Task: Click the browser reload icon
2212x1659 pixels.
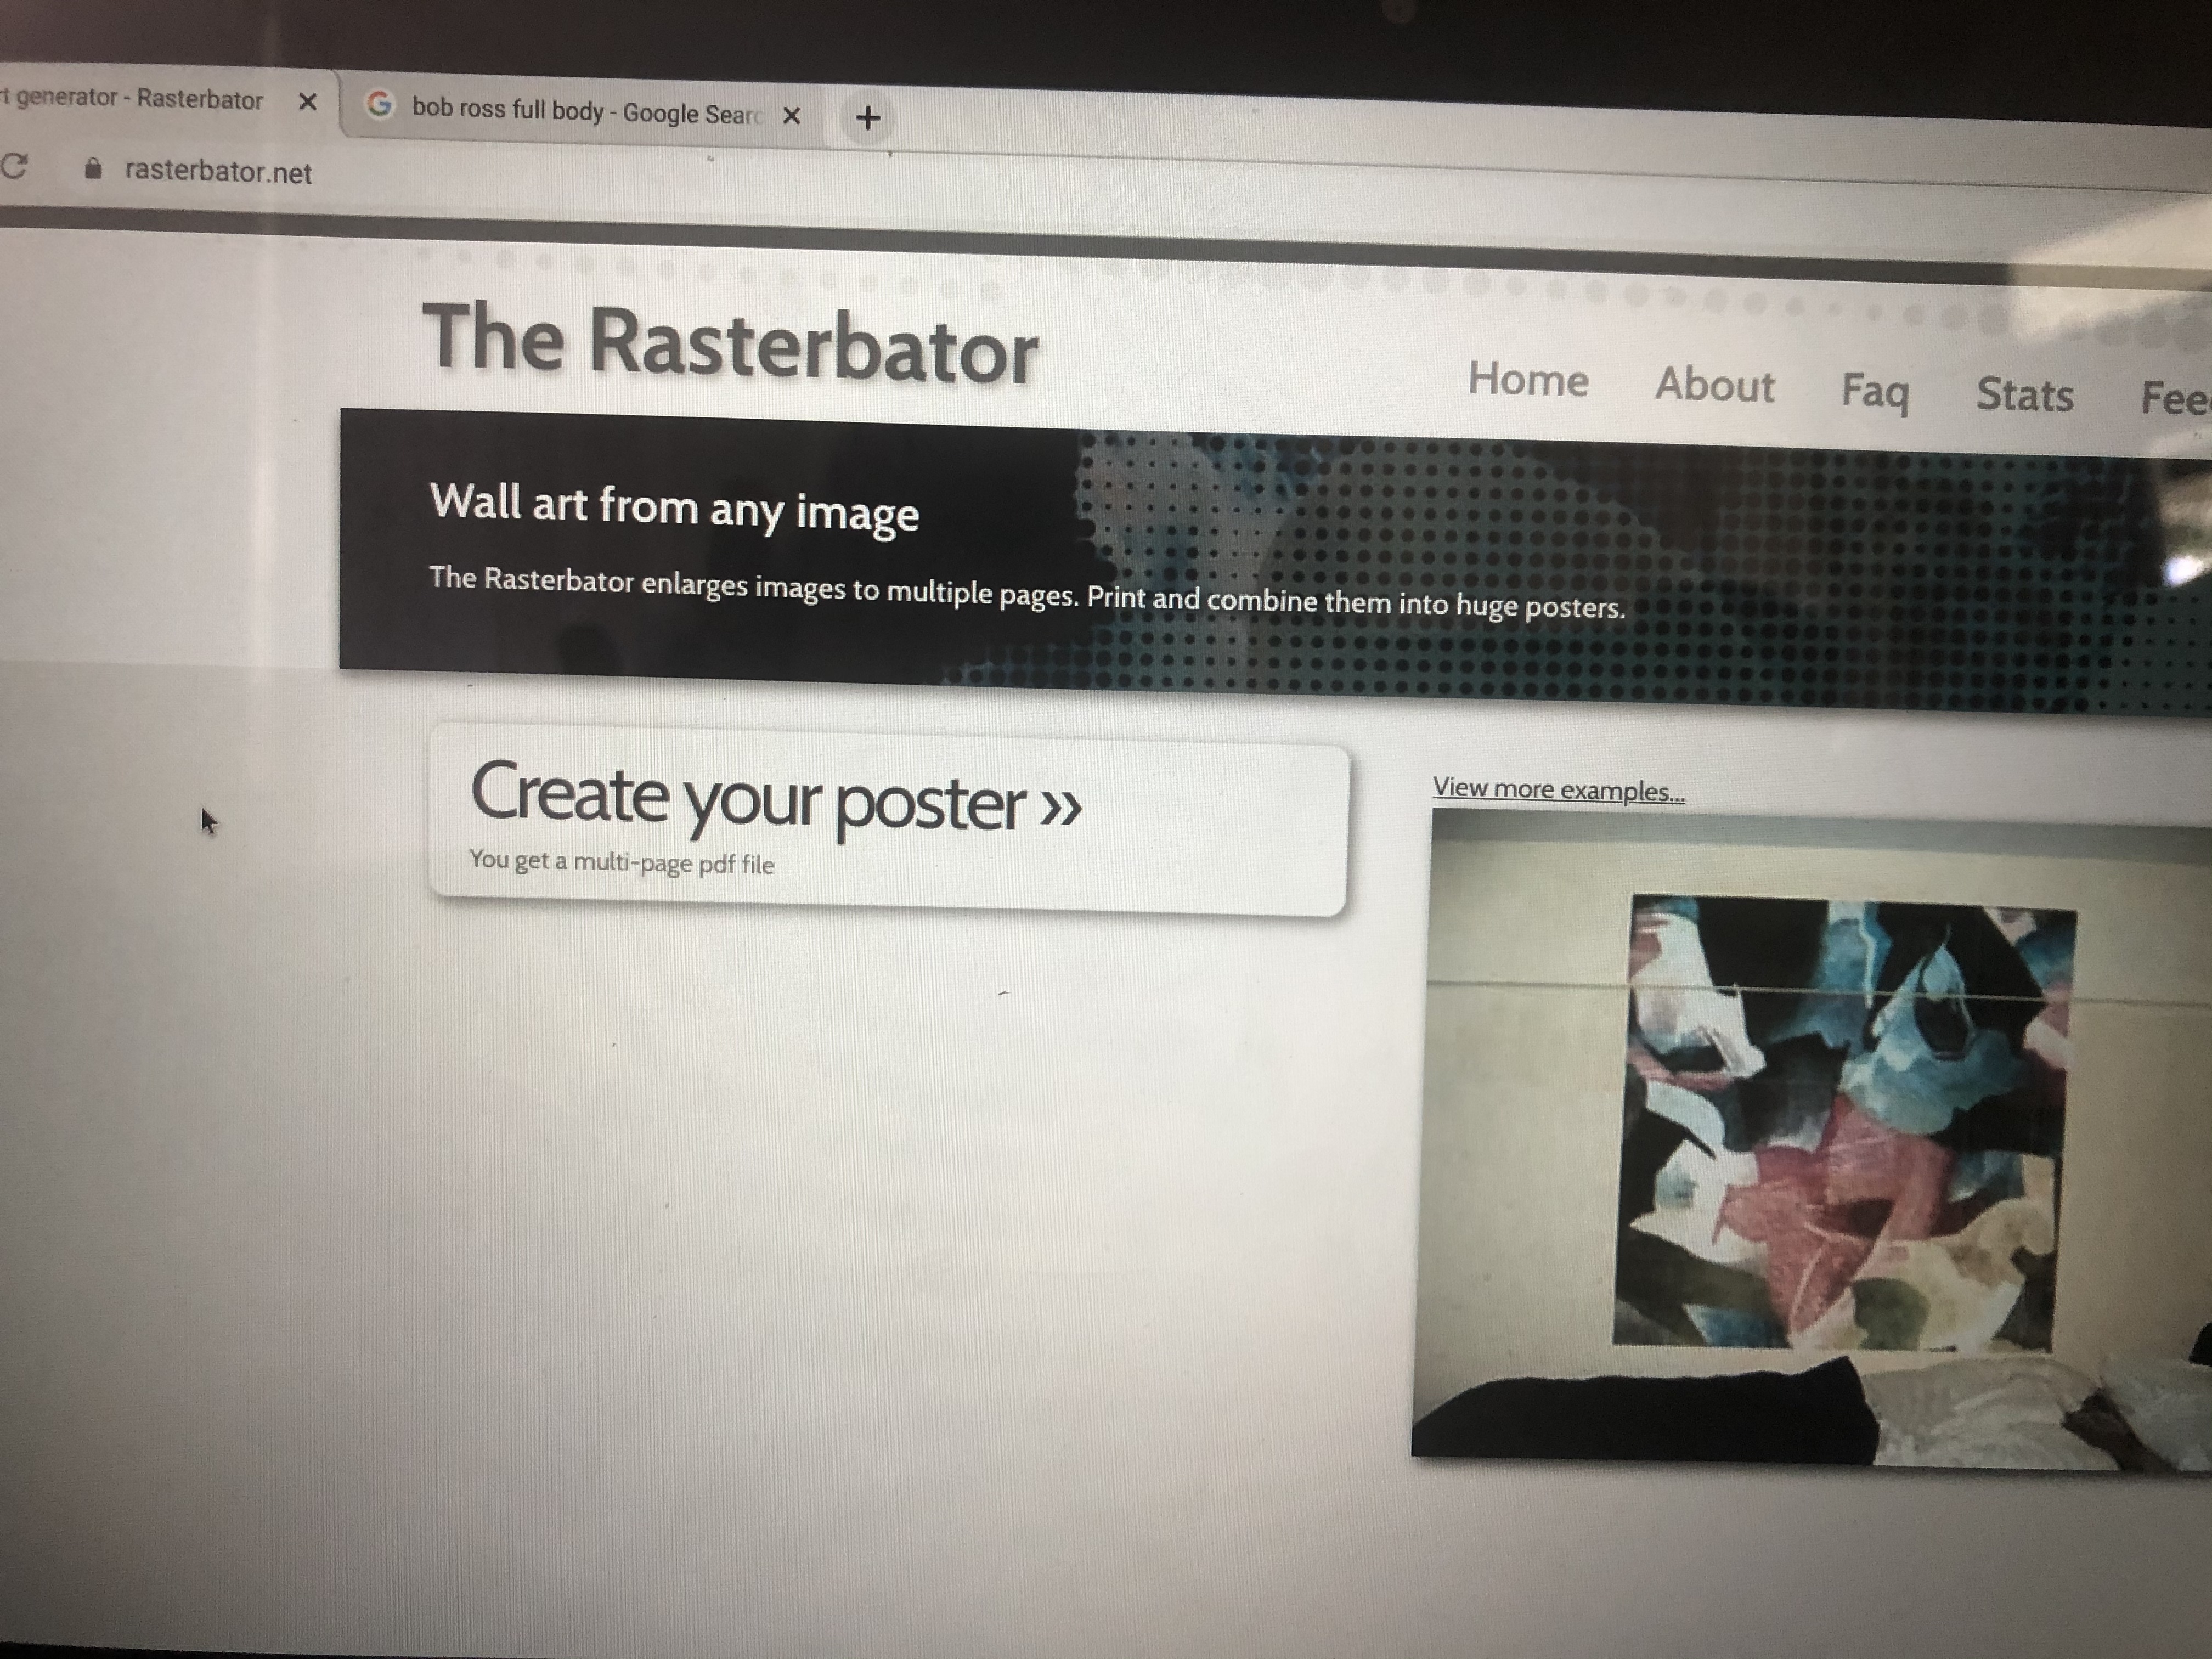Action: coord(14,165)
